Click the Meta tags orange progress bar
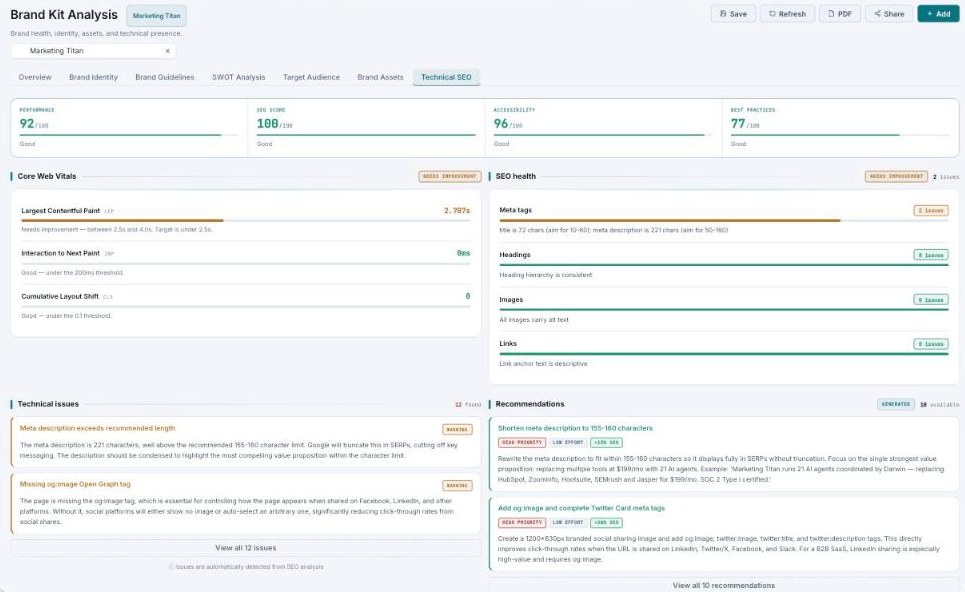 pos(724,220)
